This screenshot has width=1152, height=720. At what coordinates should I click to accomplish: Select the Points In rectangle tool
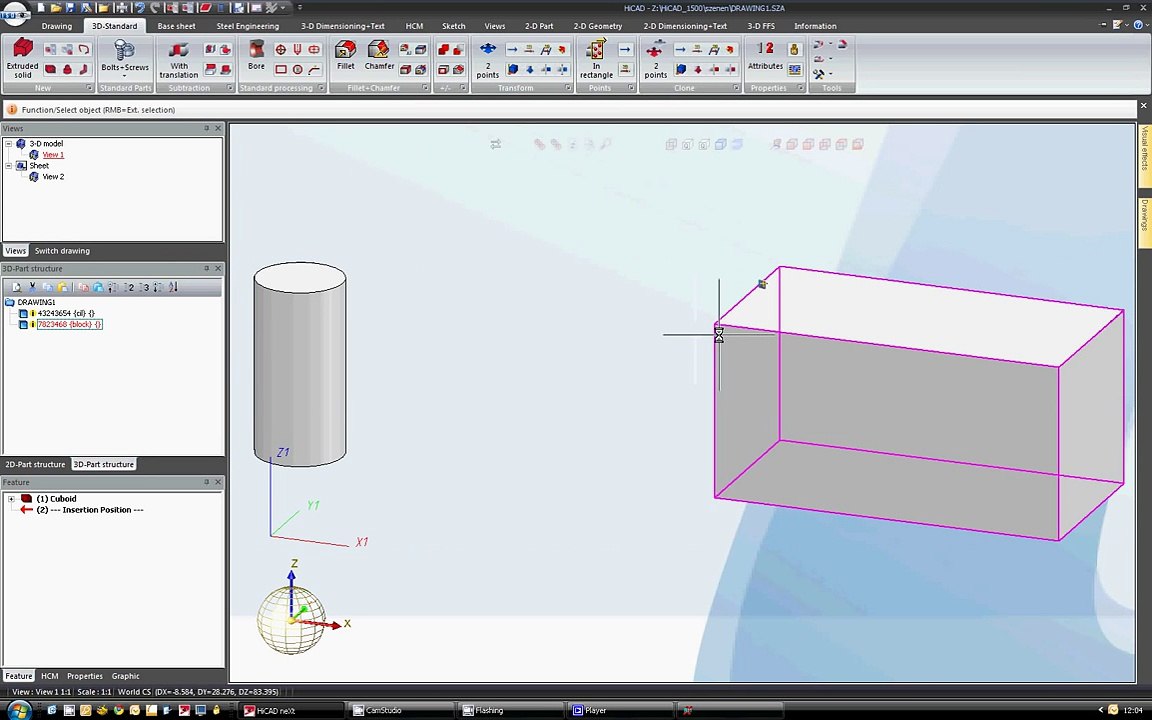tap(596, 59)
